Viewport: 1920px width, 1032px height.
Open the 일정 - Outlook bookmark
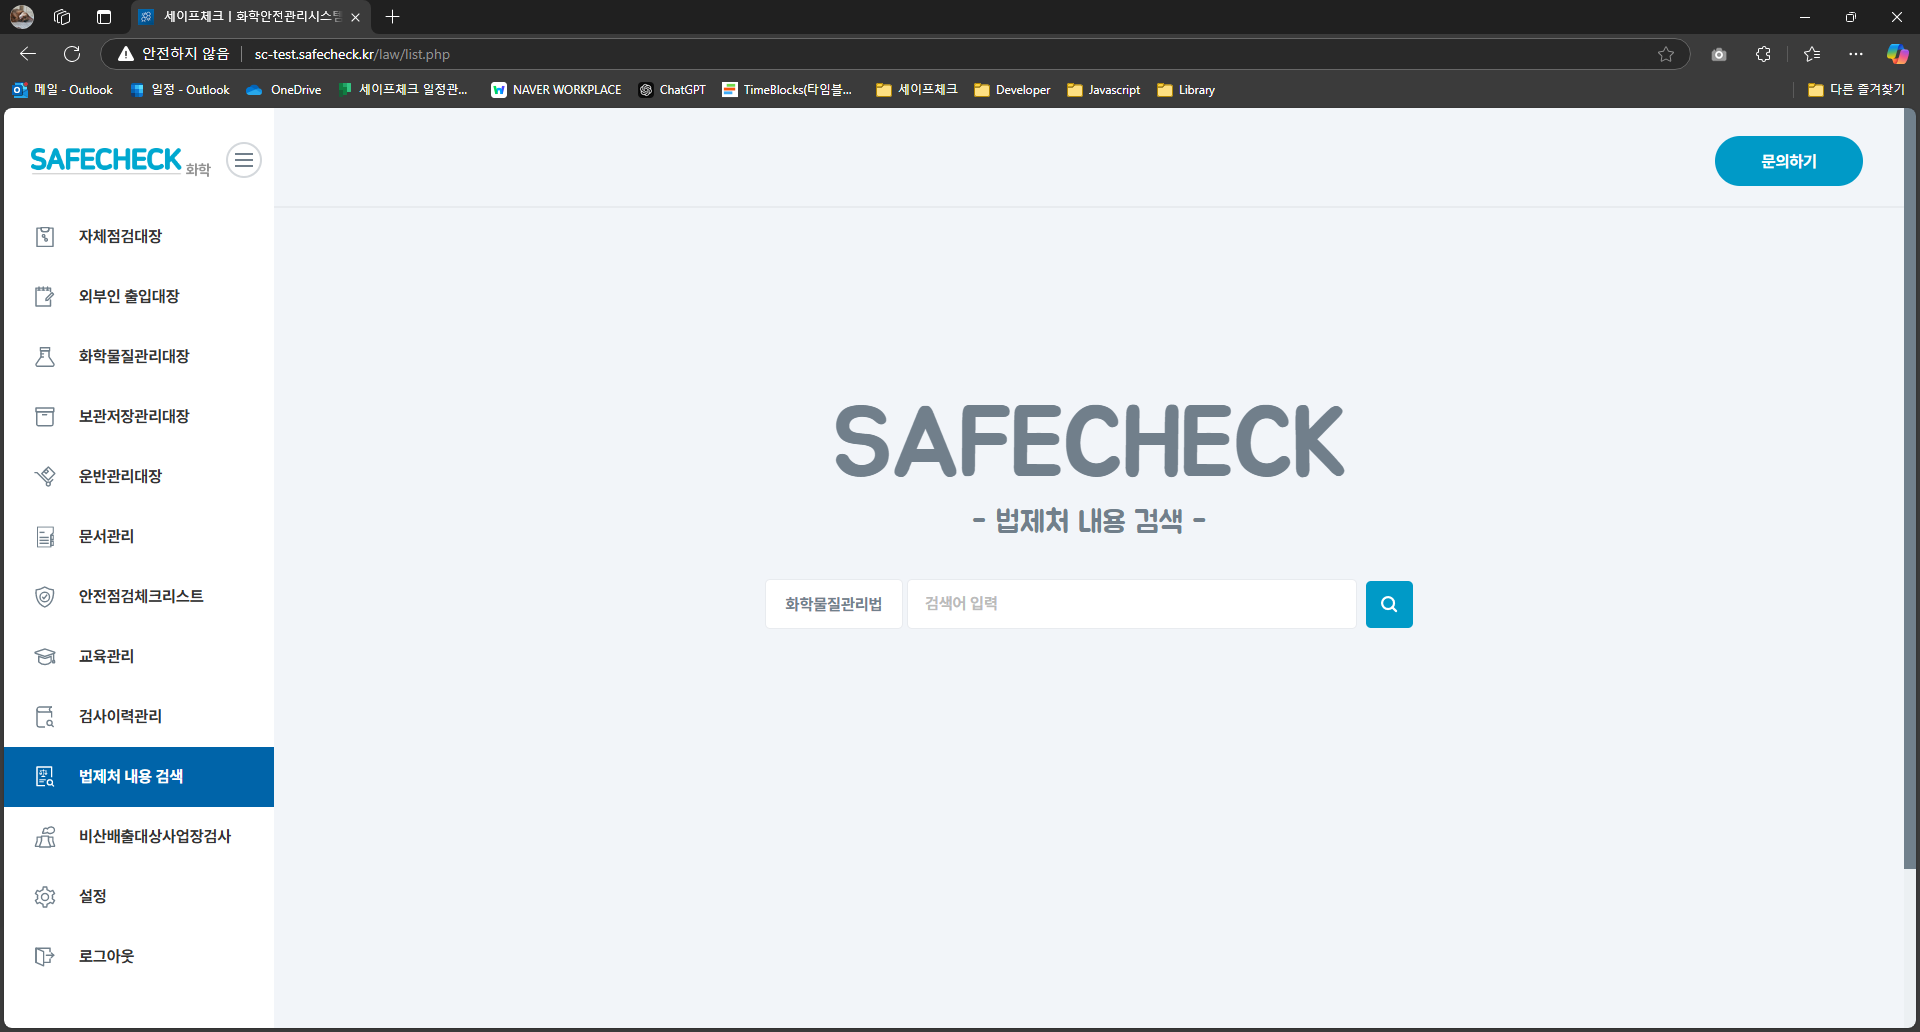(x=180, y=90)
